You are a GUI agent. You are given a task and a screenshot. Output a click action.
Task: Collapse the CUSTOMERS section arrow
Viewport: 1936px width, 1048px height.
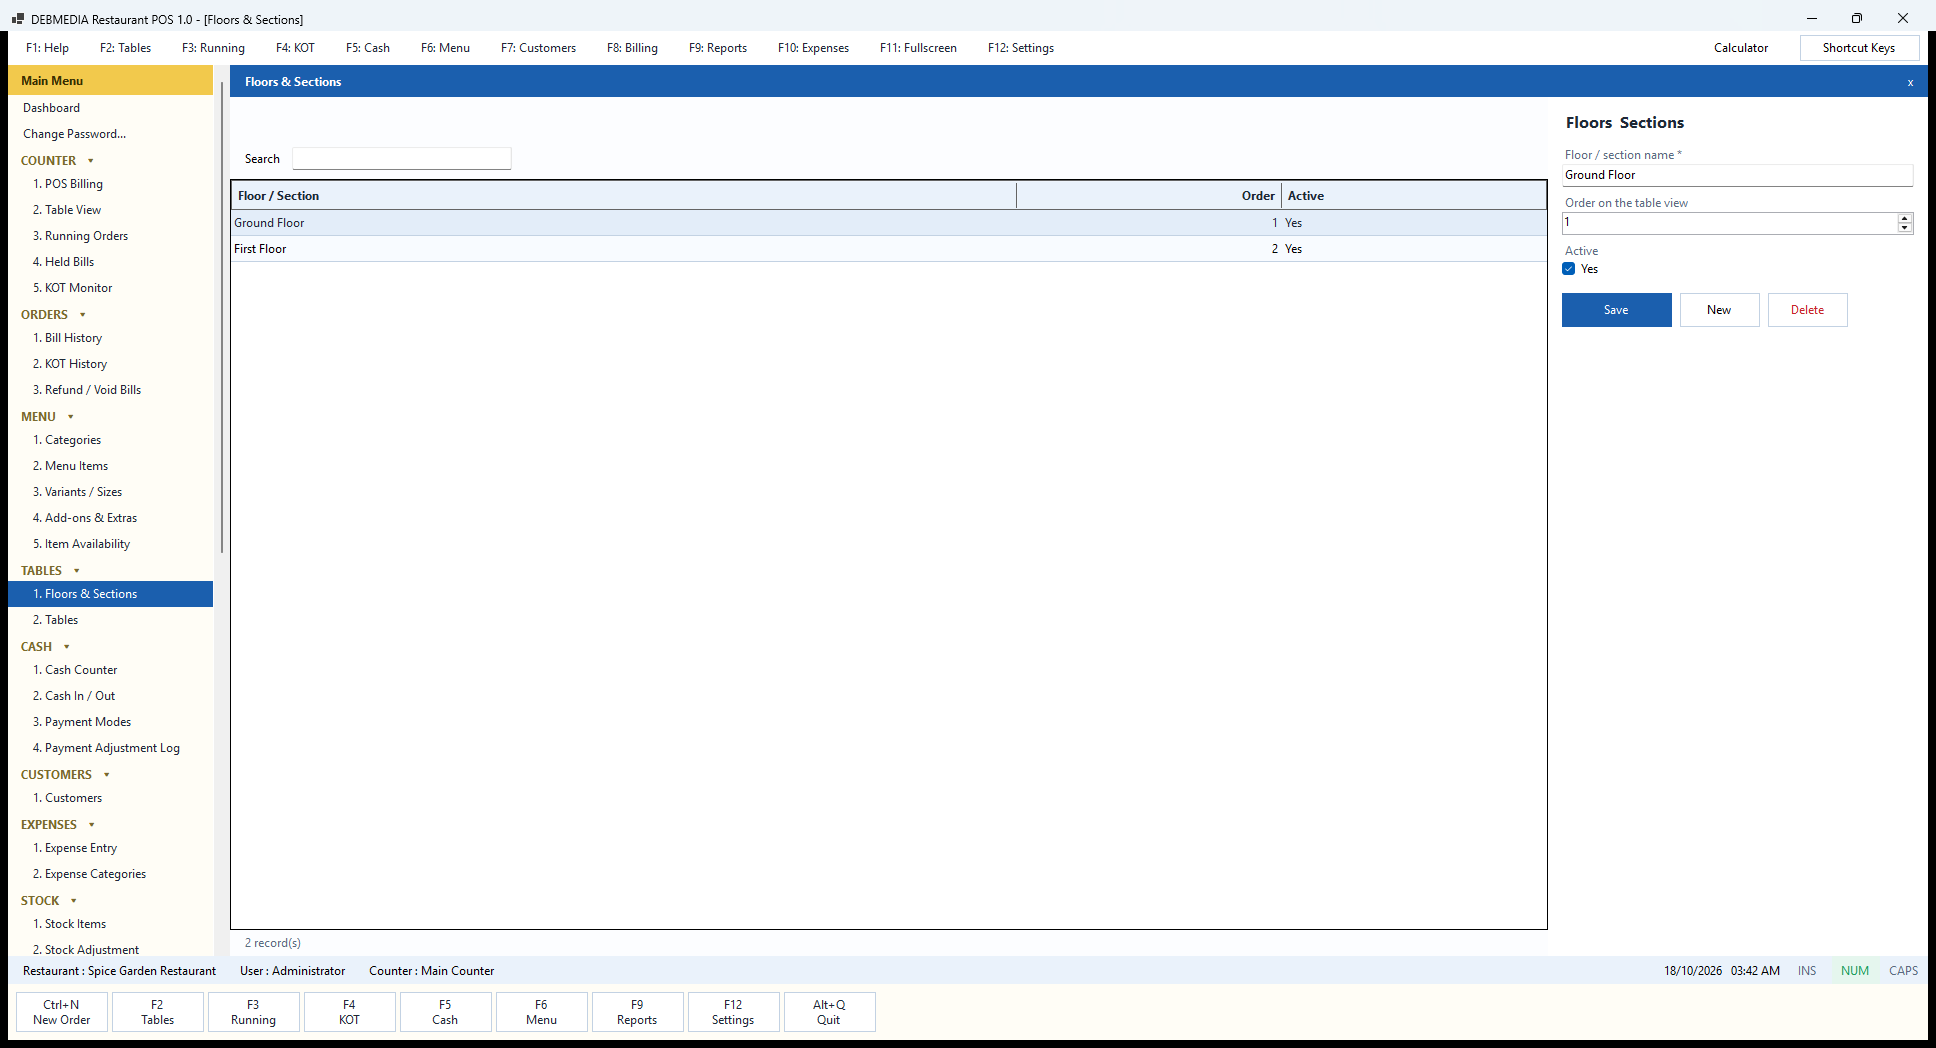click(107, 775)
